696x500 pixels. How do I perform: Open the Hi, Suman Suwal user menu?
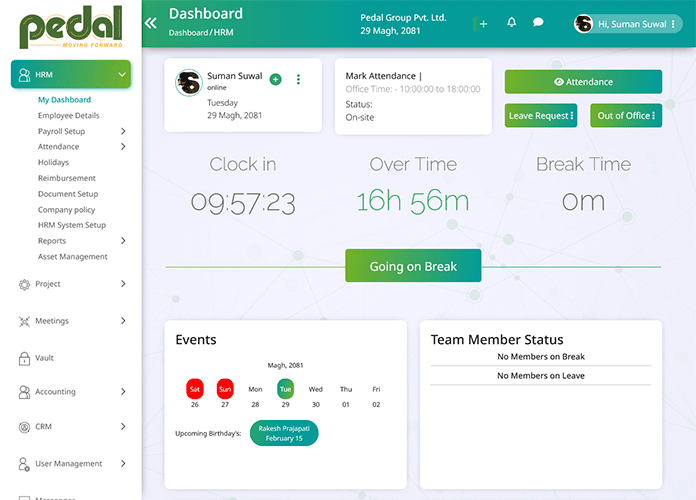(x=625, y=23)
